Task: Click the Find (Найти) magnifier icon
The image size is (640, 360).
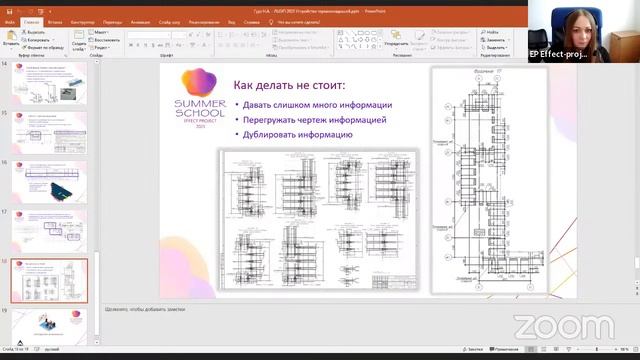Action: tap(483, 32)
